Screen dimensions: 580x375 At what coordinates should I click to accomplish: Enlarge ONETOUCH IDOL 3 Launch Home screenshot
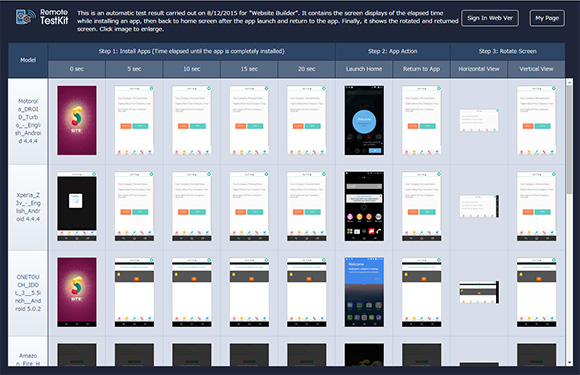coord(364,292)
